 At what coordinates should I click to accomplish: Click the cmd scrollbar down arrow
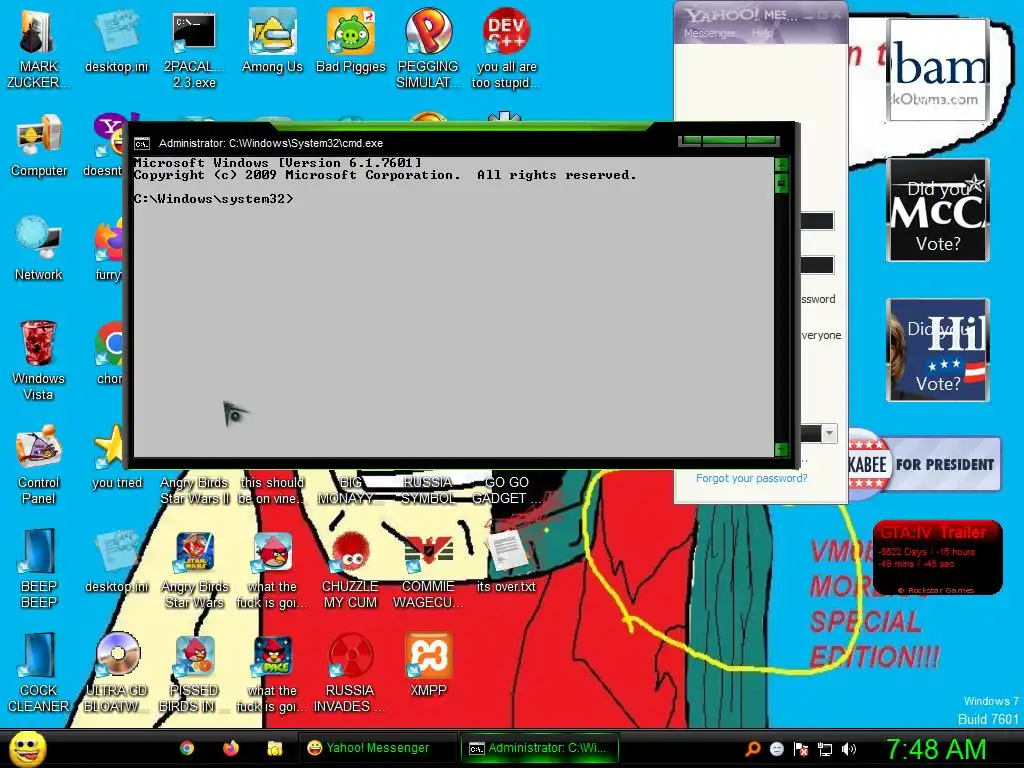[781, 449]
